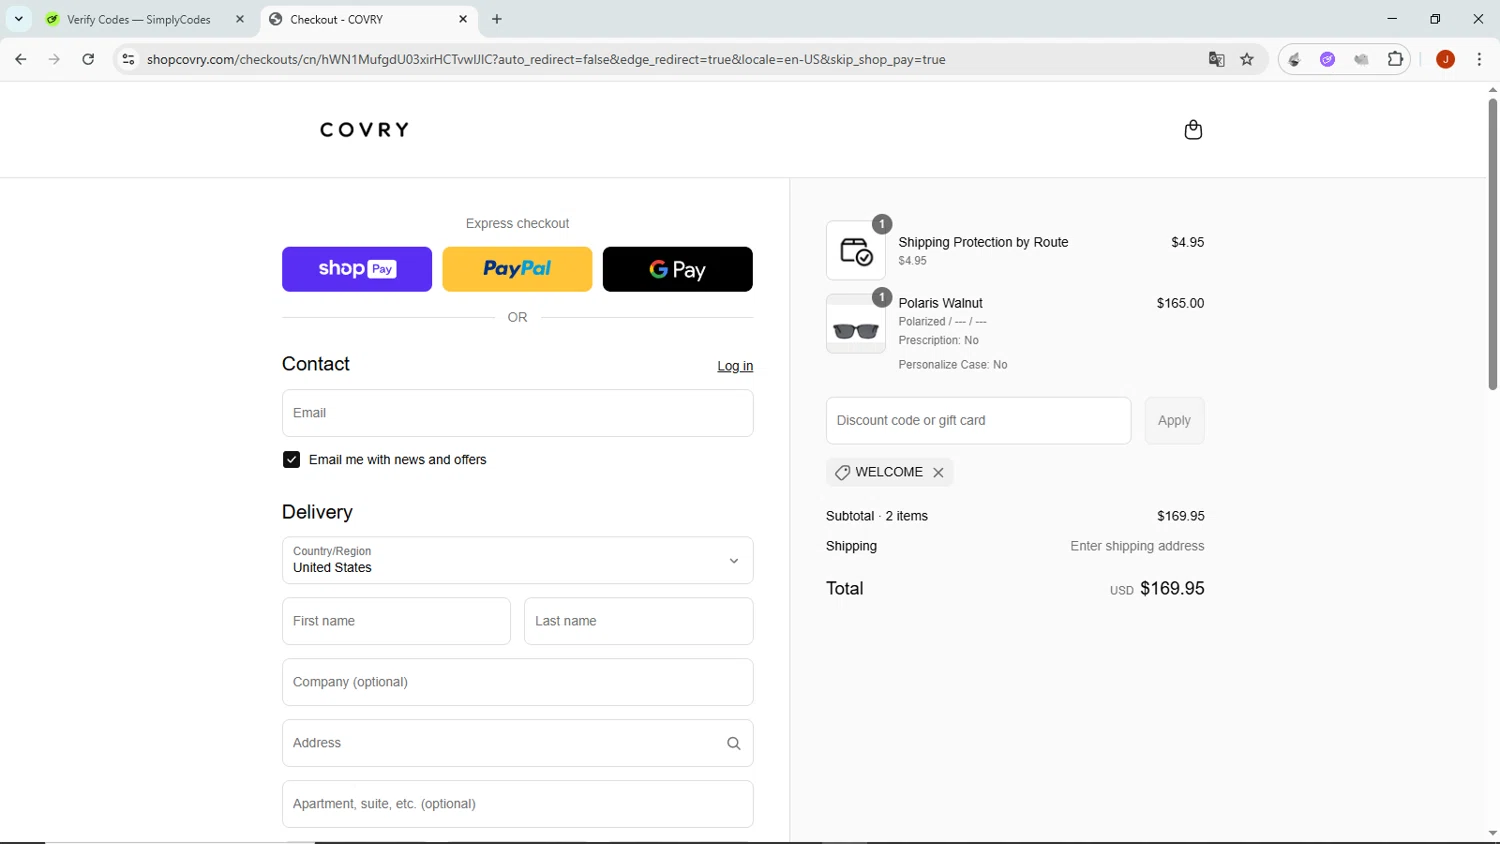Open the Extensions puzzle menu
Viewport: 1500px width, 844px height.
tap(1395, 59)
